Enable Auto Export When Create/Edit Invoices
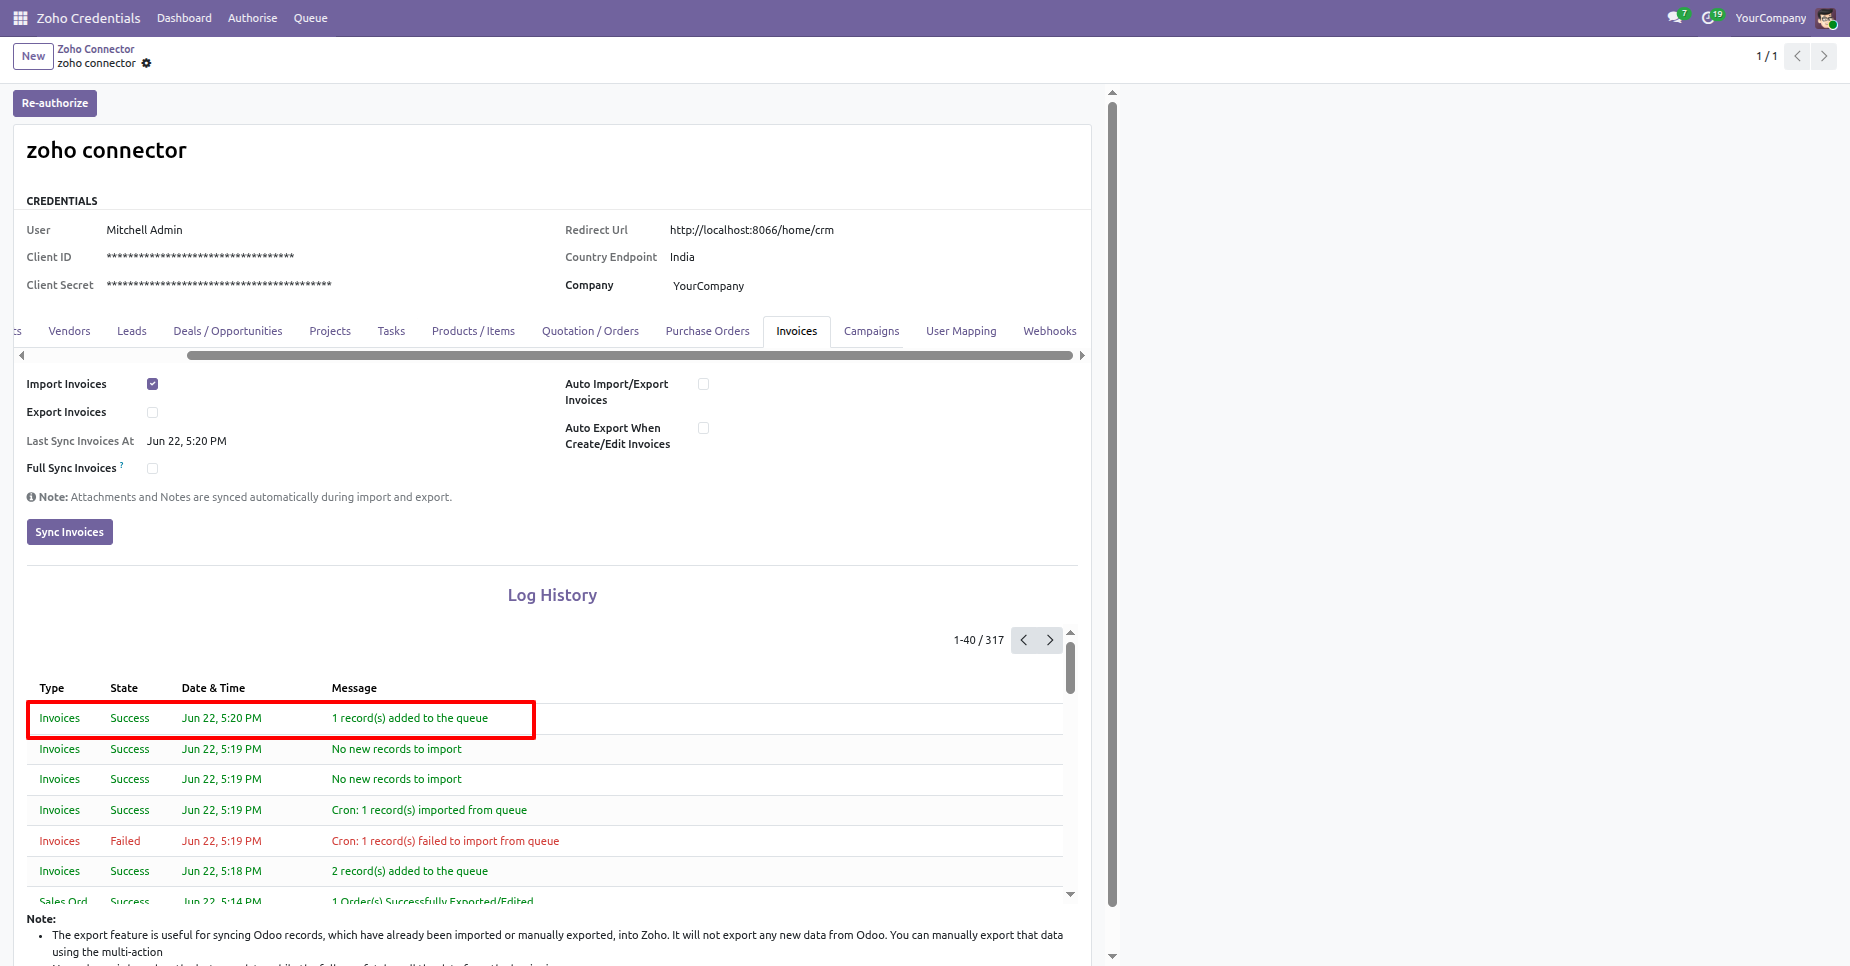 point(703,428)
